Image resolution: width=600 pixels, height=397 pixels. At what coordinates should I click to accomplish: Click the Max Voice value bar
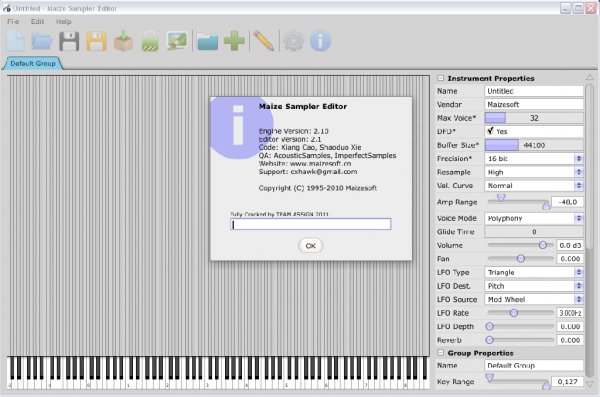pos(534,118)
